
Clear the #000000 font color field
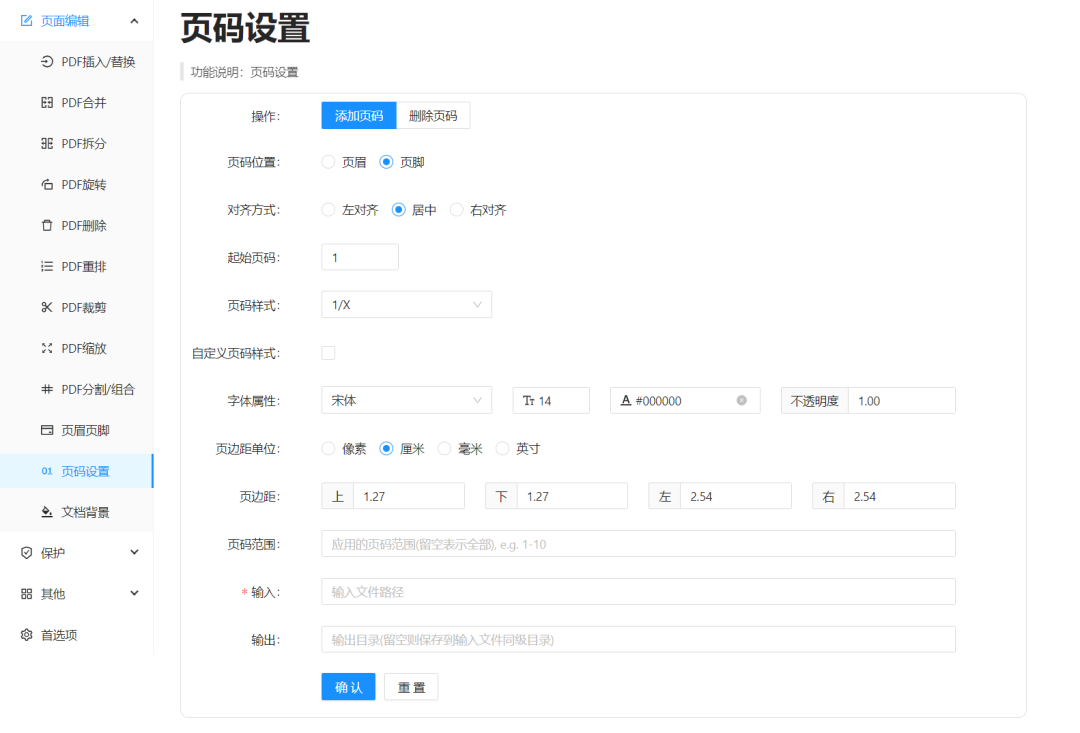[742, 400]
